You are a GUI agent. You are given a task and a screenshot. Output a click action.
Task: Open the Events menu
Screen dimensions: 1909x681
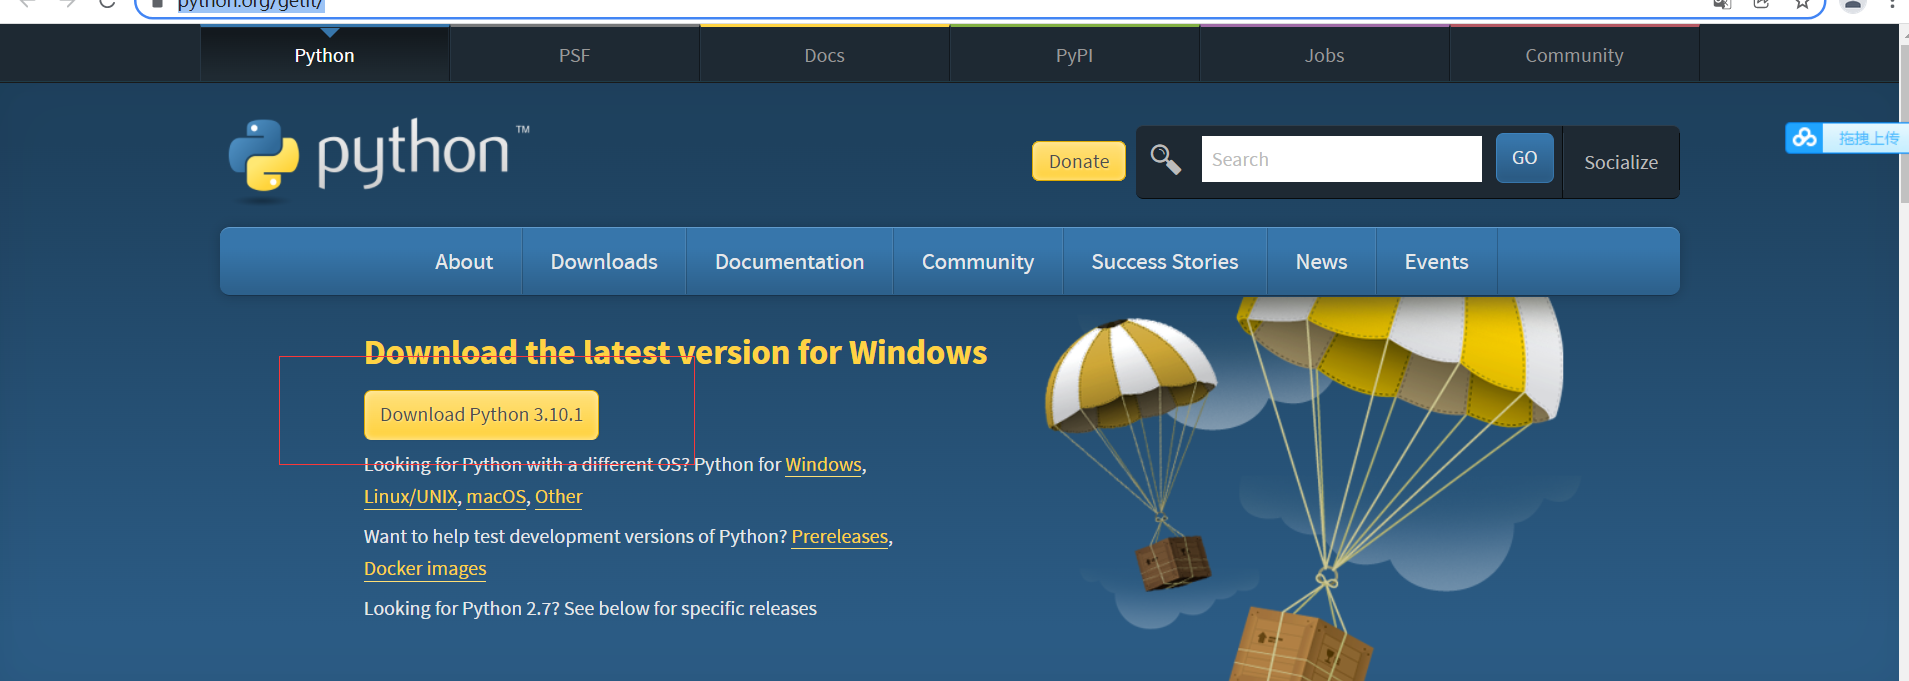[x=1437, y=261]
